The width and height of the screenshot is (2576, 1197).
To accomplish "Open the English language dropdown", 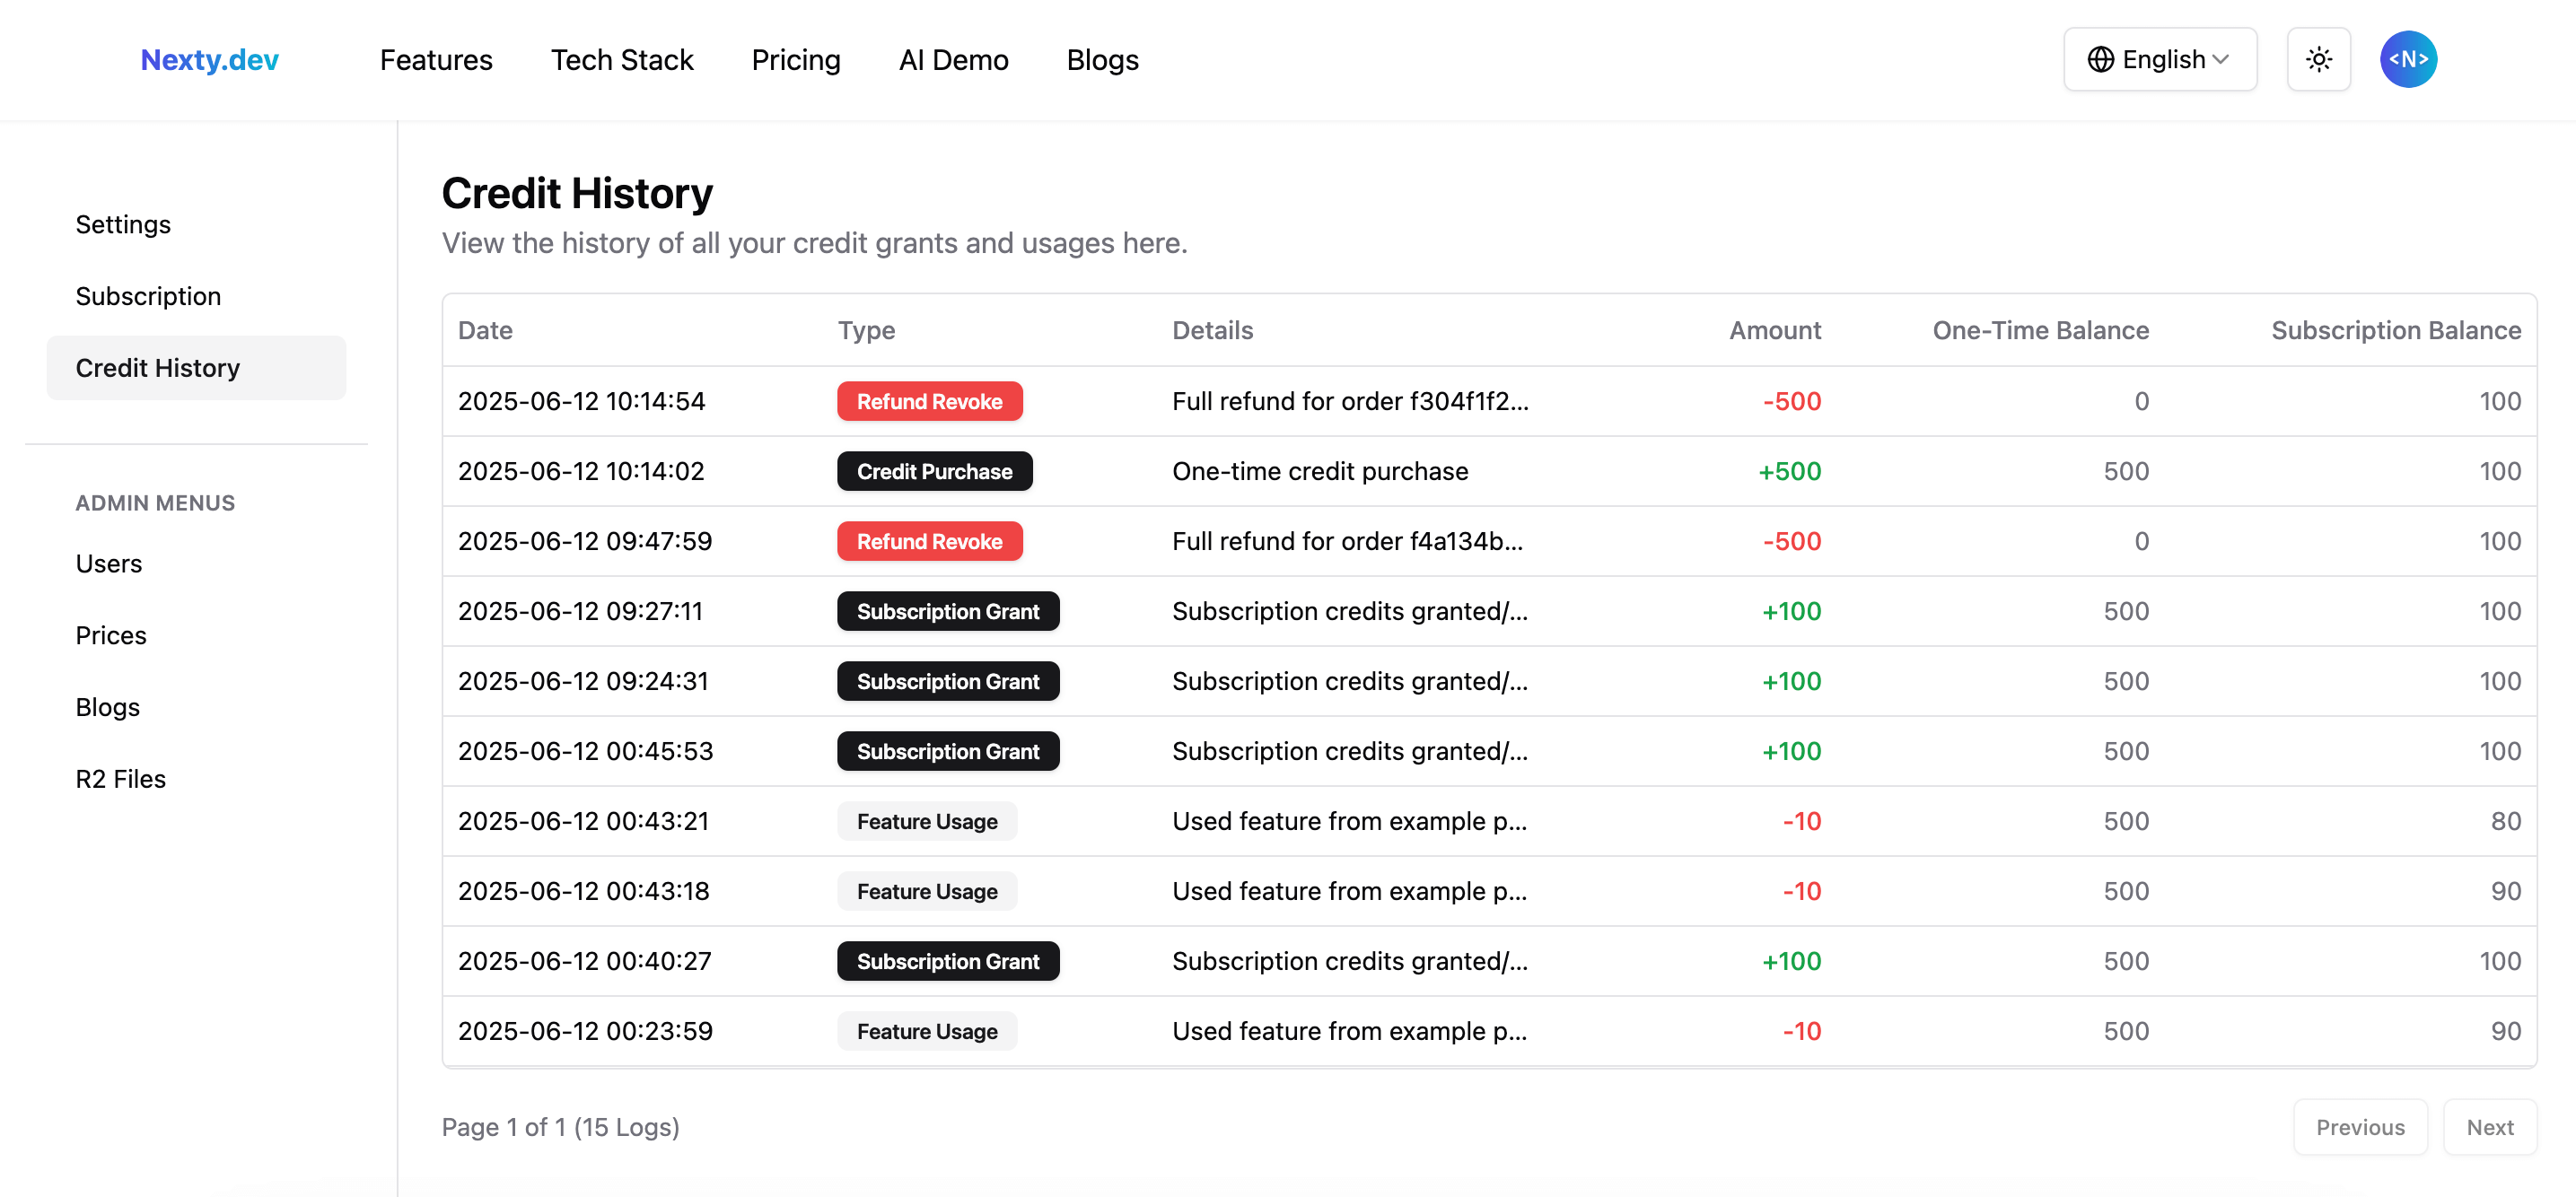I will (2160, 60).
